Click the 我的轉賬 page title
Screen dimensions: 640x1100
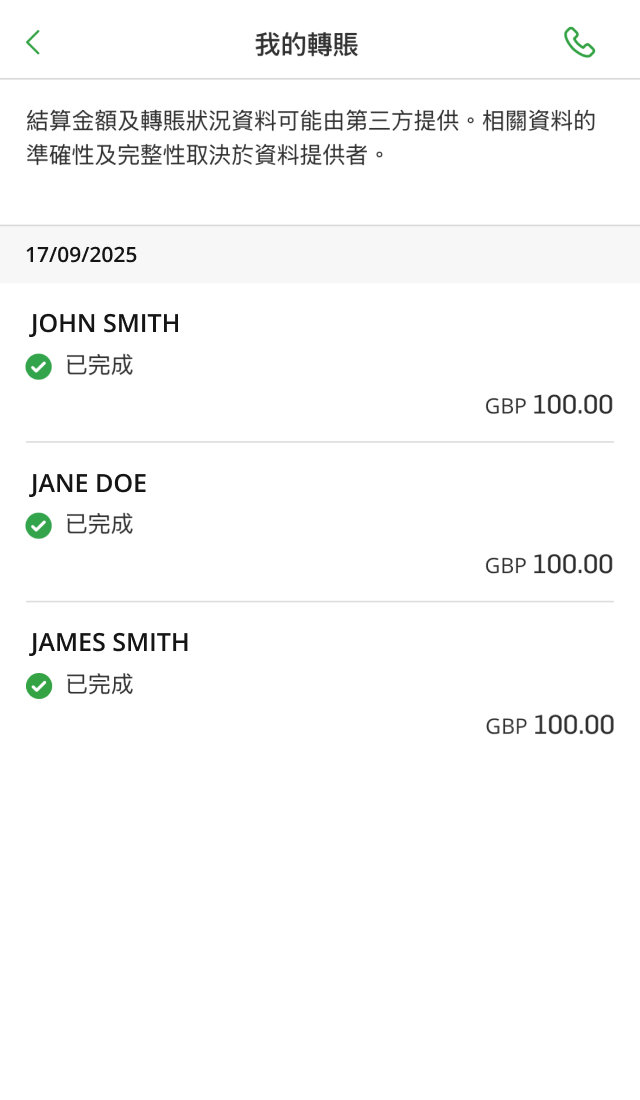click(306, 44)
